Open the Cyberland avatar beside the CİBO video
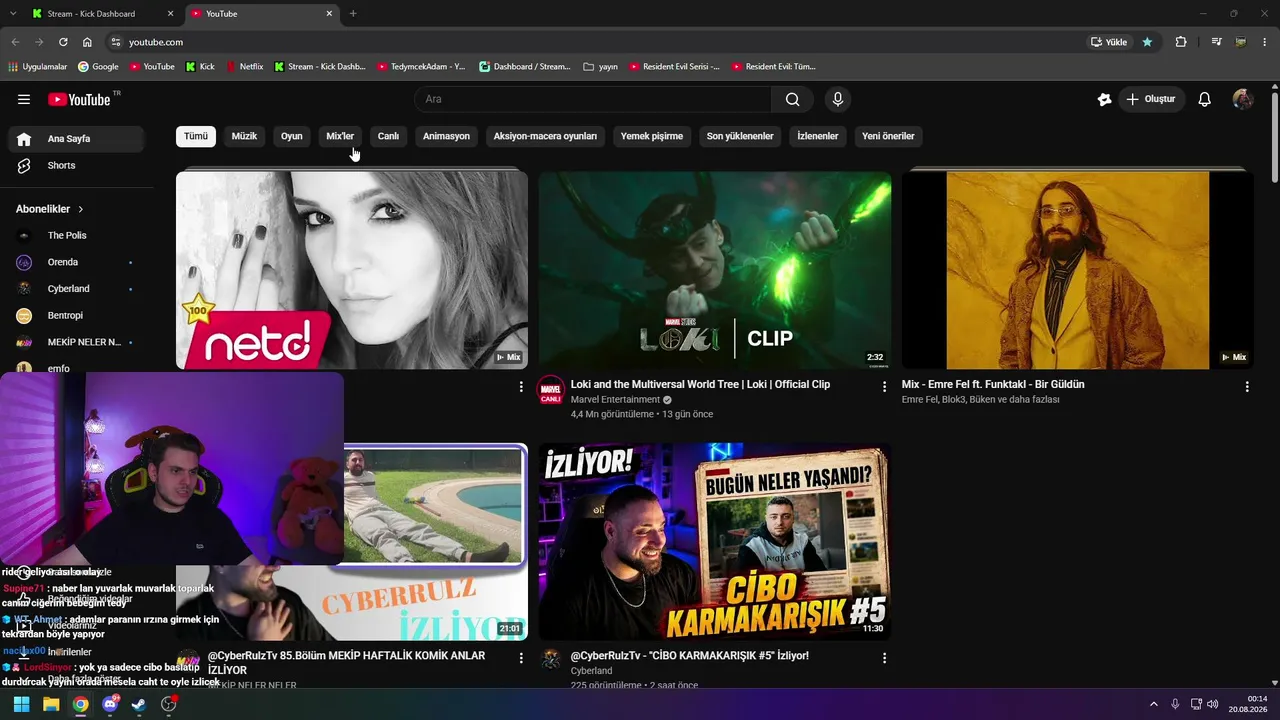1280x720 pixels. (x=551, y=658)
